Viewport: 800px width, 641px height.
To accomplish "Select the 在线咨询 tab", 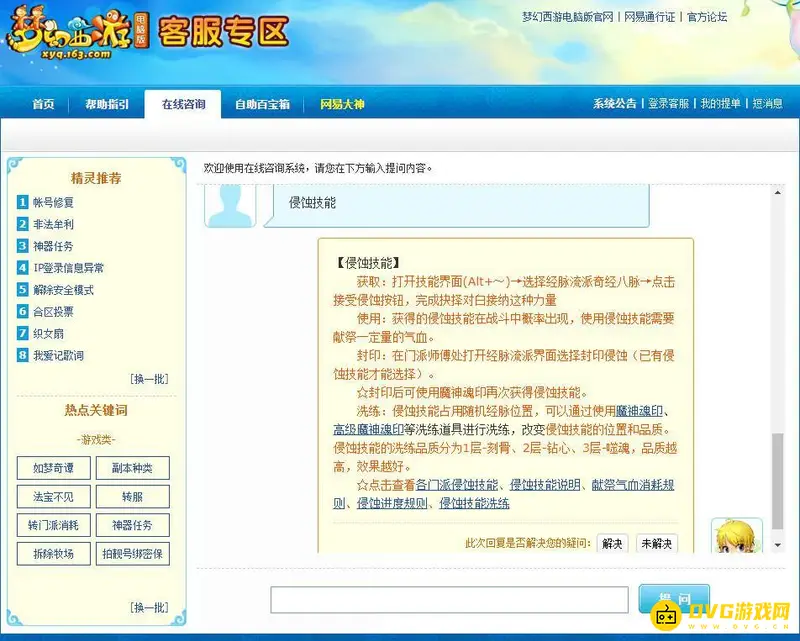I will [x=183, y=104].
